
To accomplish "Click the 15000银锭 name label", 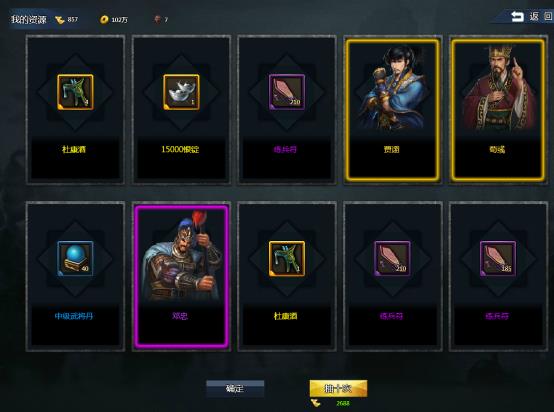I will pyautogui.click(x=180, y=149).
